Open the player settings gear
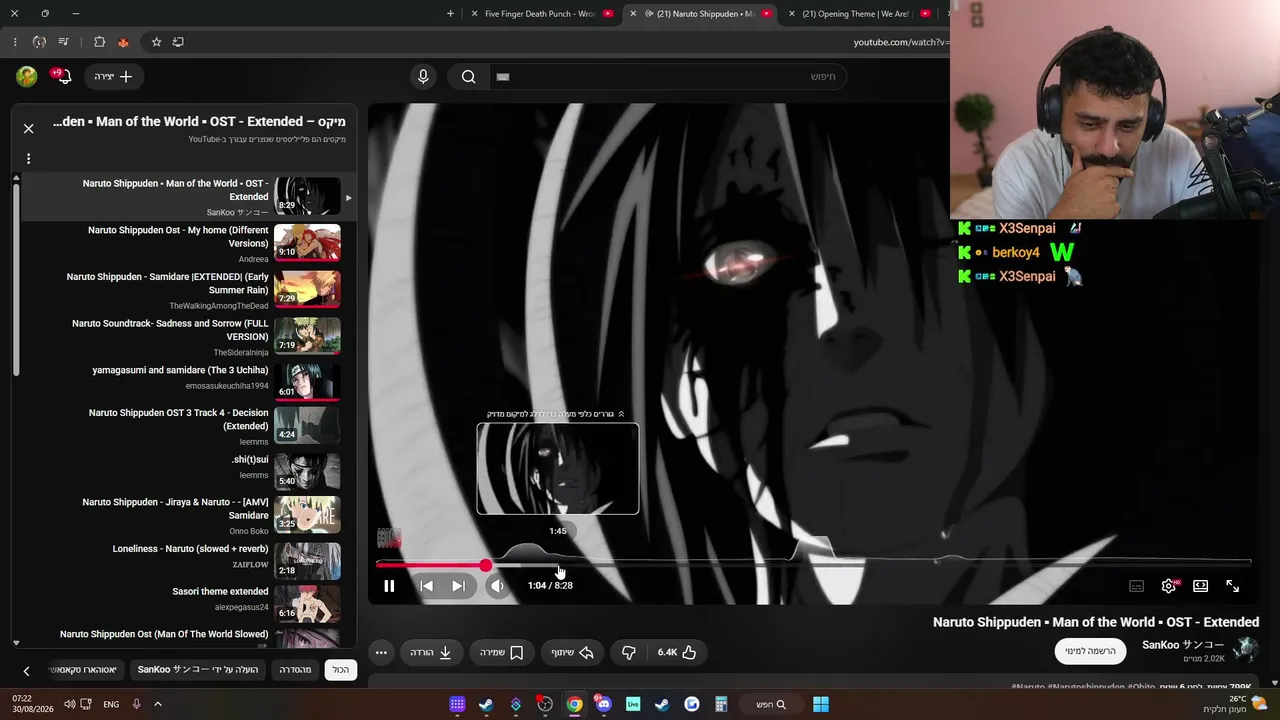The width and height of the screenshot is (1280, 720). click(x=1168, y=586)
